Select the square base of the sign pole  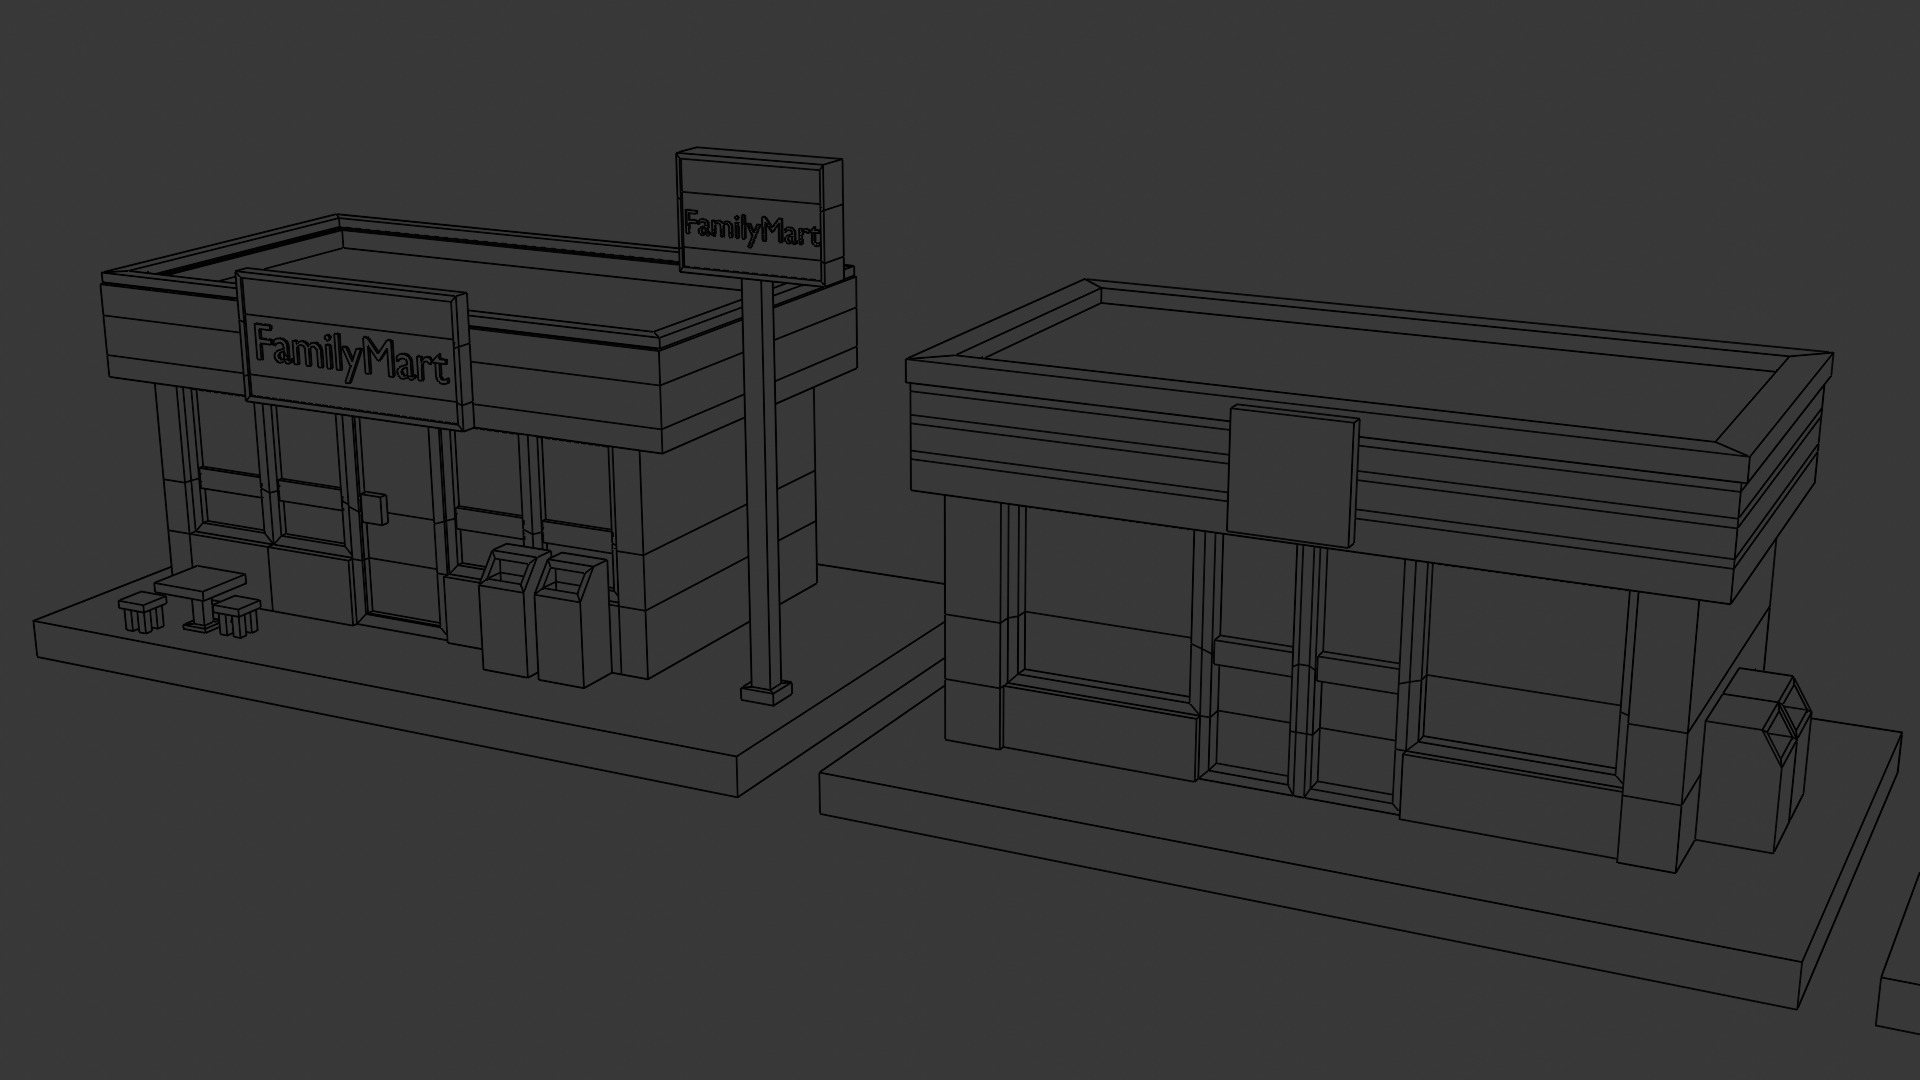[x=767, y=693]
